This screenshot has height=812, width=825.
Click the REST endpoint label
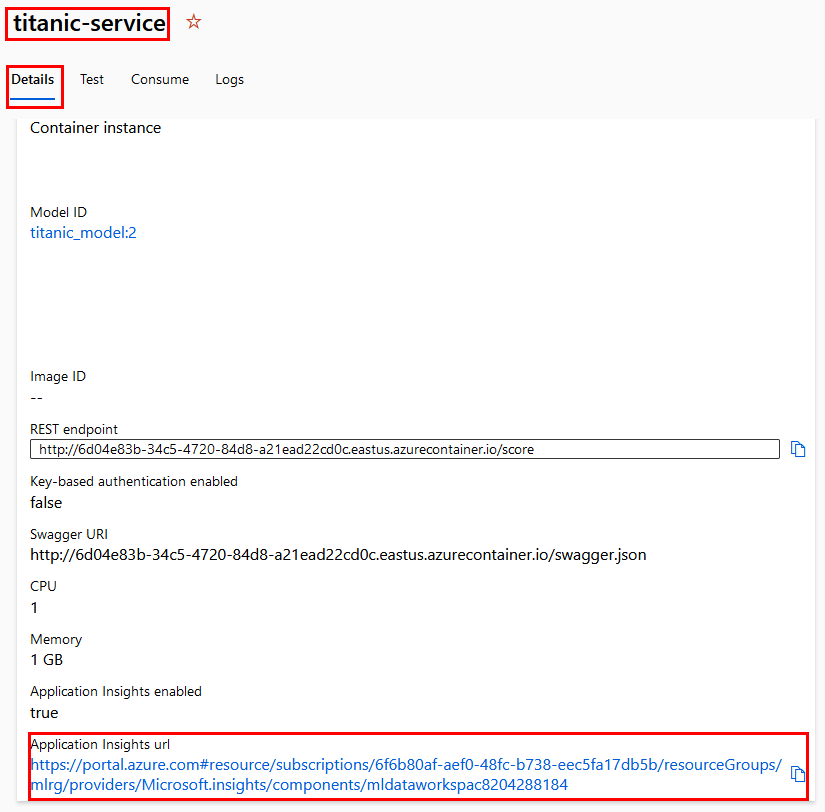pyautogui.click(x=74, y=429)
